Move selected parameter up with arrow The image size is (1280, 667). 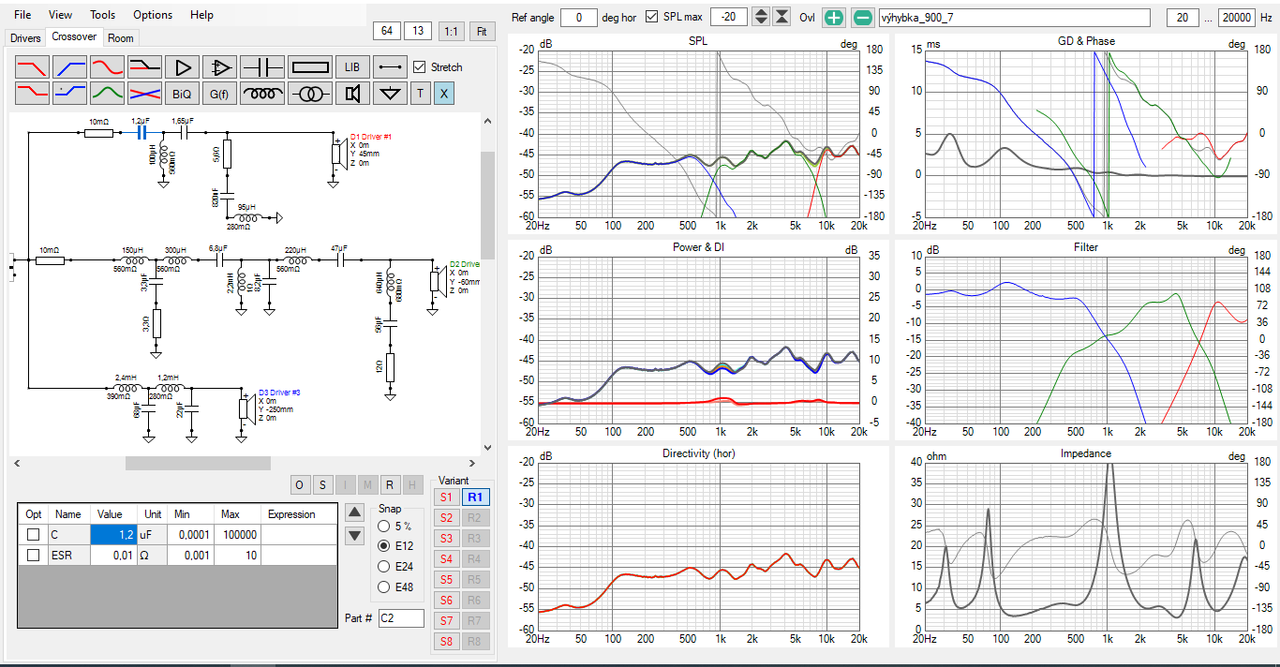354,512
